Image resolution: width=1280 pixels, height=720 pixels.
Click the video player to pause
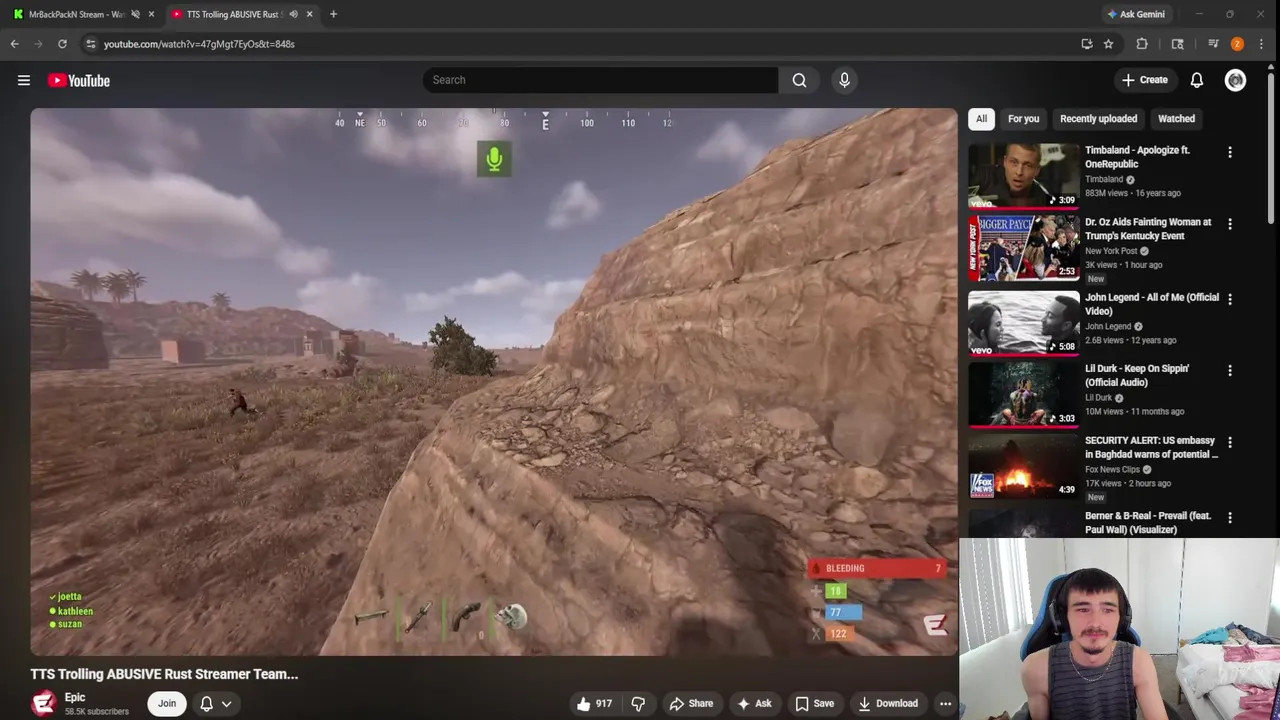click(x=494, y=382)
